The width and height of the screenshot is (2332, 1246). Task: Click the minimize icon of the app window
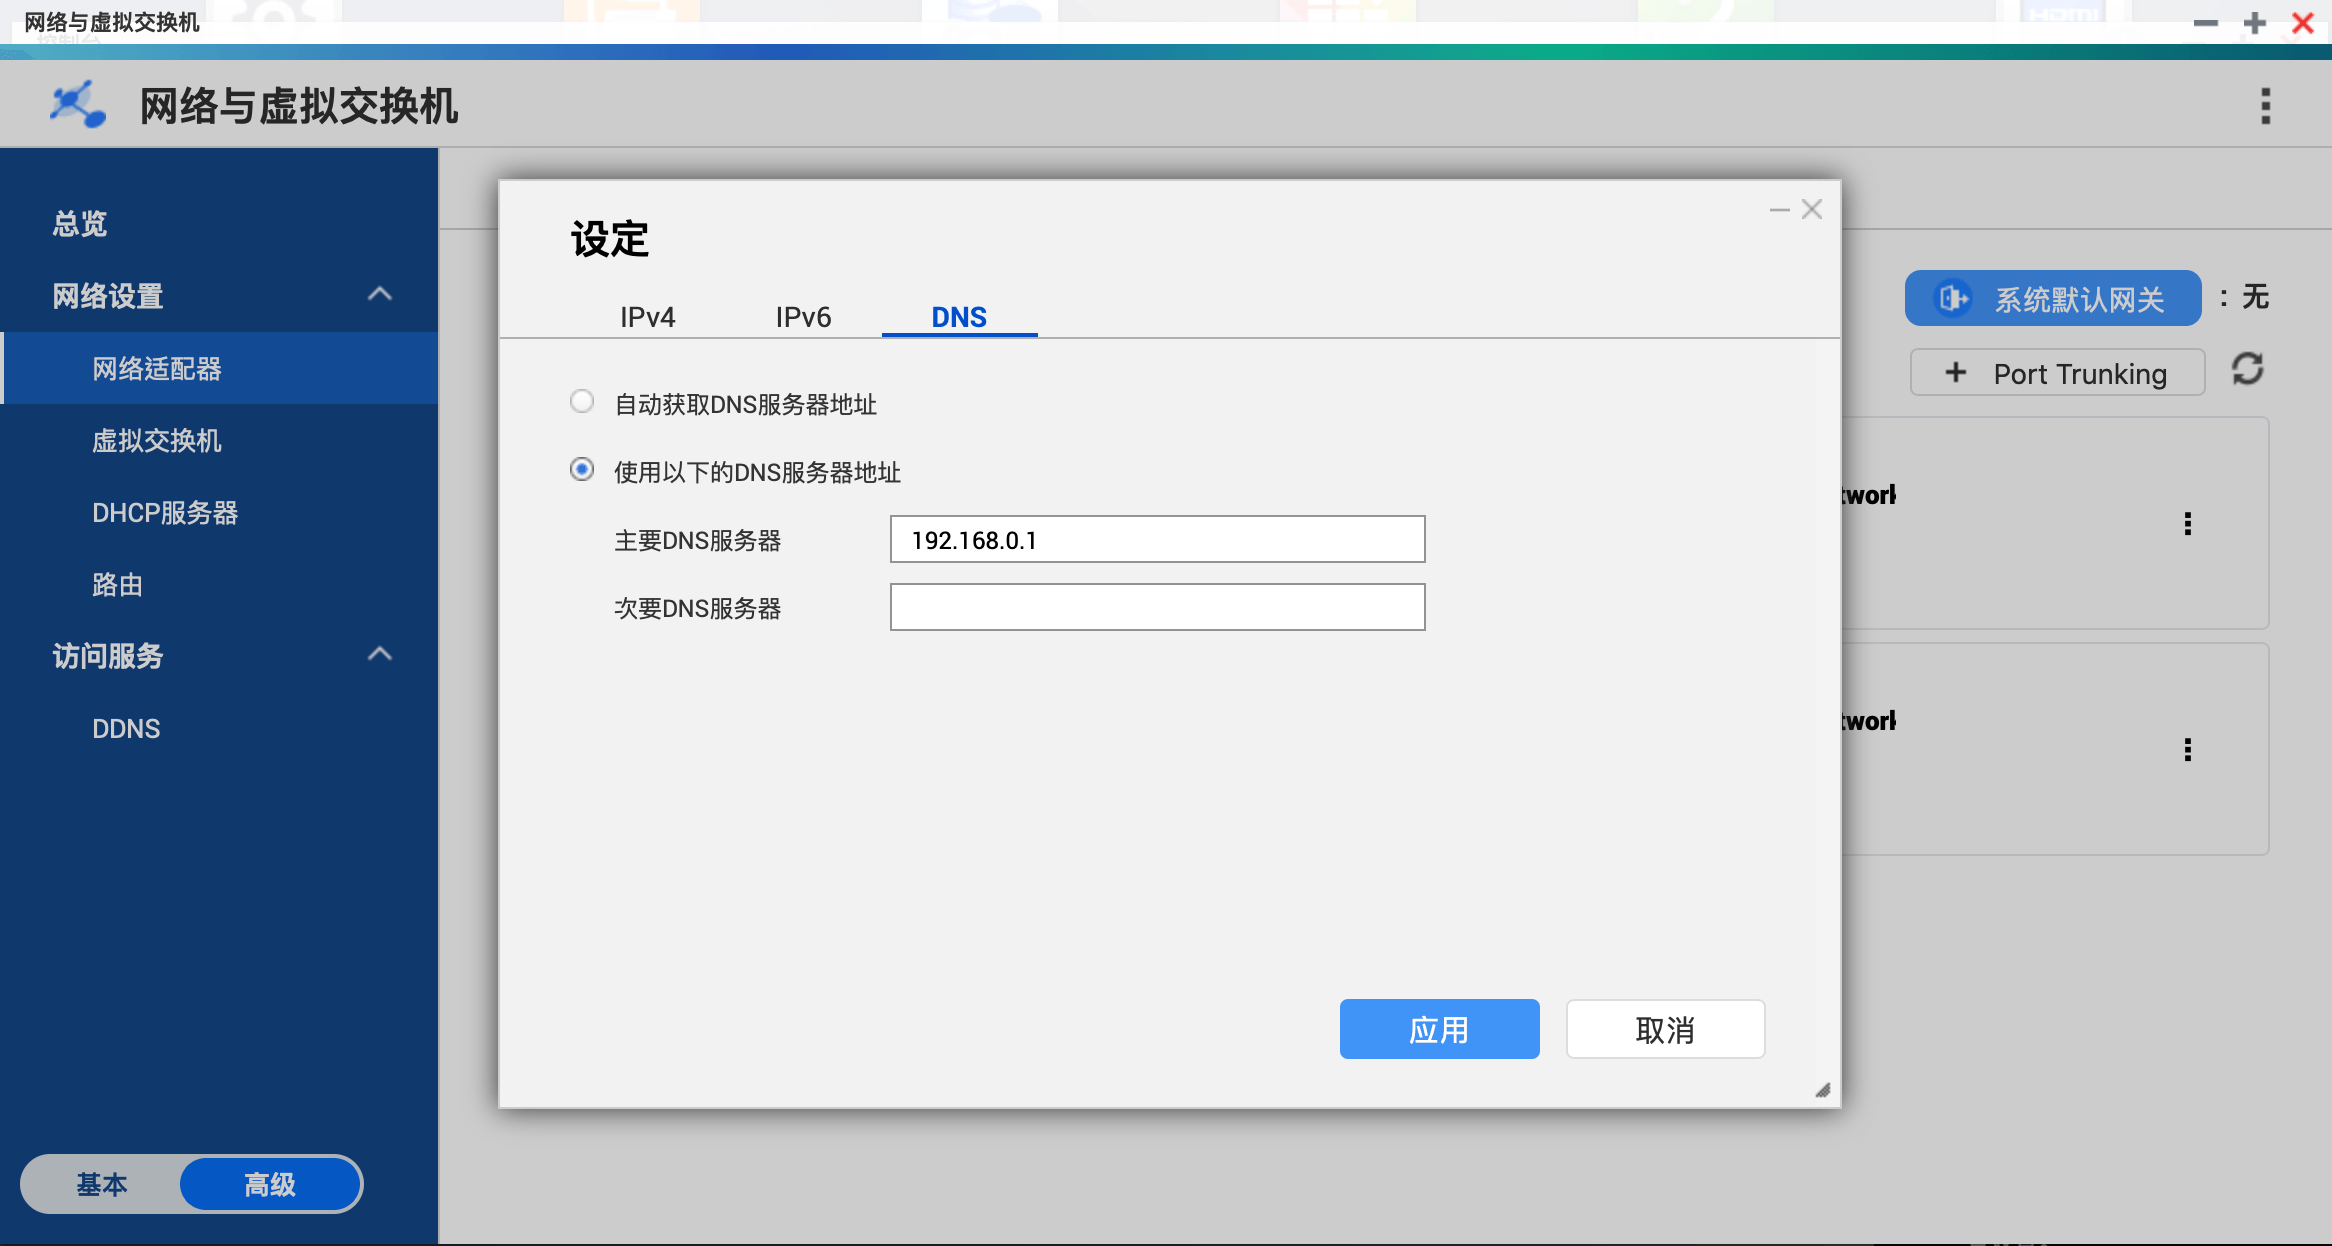2206,23
